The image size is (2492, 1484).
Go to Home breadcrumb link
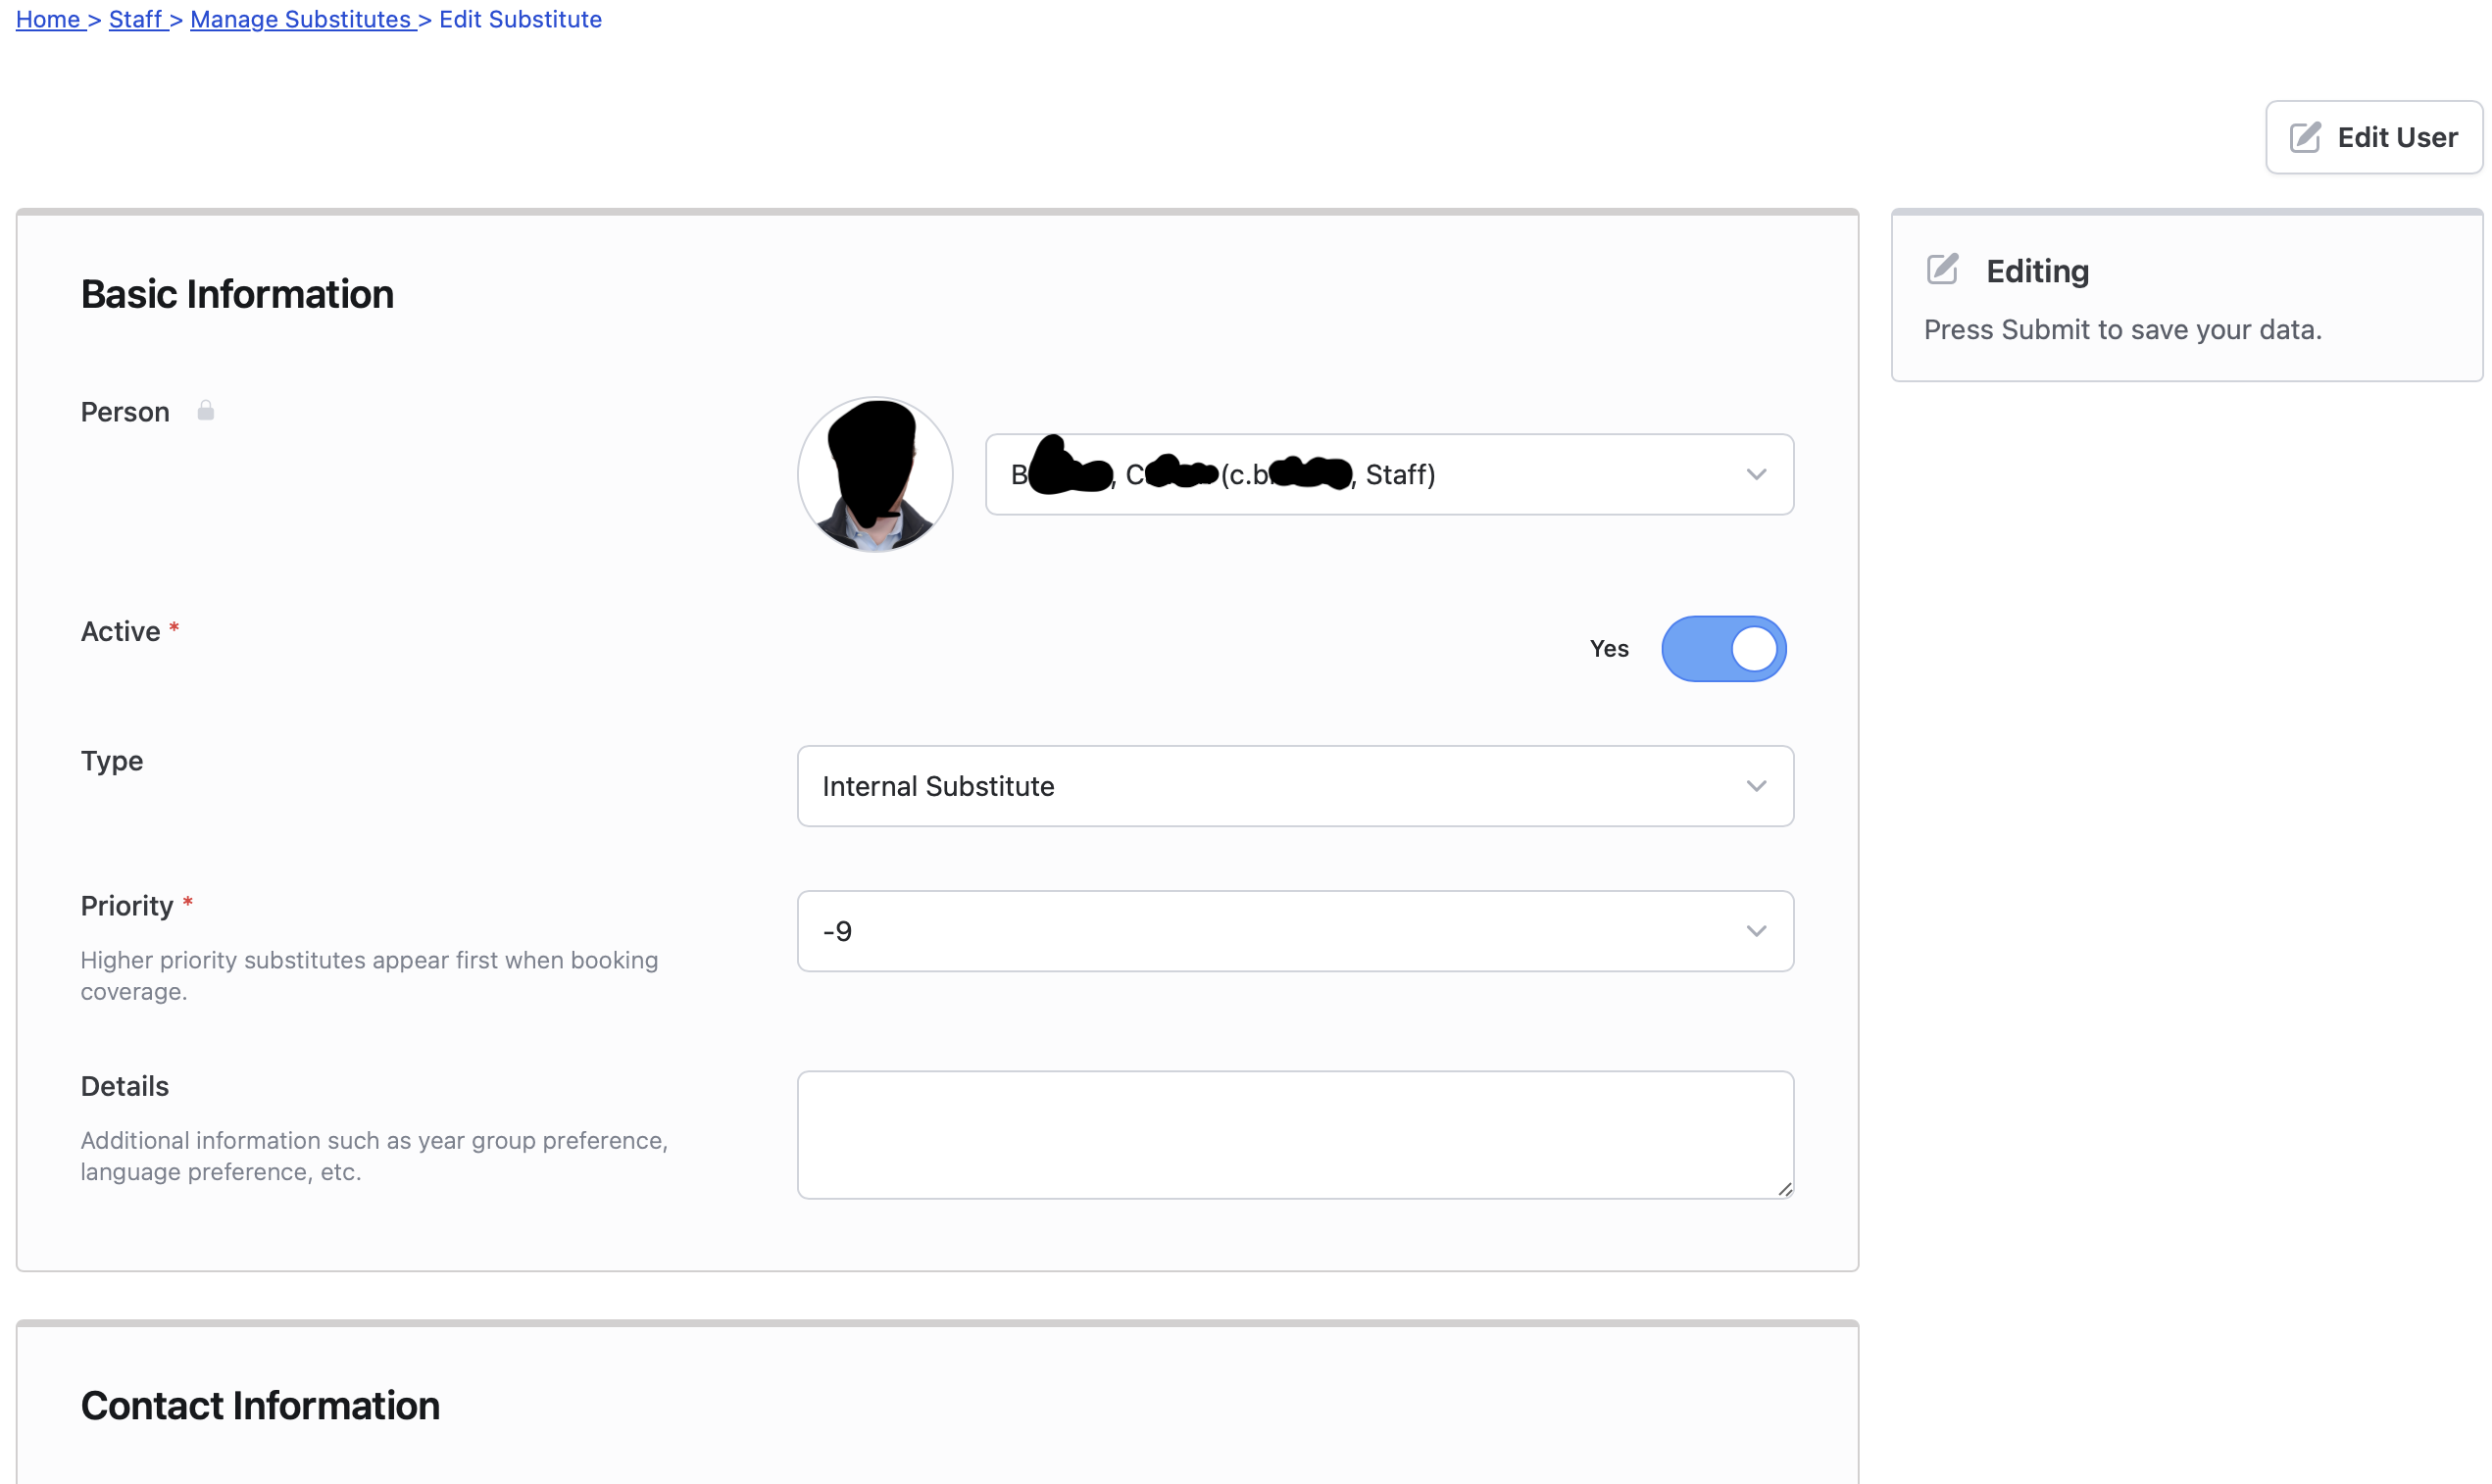click(x=48, y=19)
